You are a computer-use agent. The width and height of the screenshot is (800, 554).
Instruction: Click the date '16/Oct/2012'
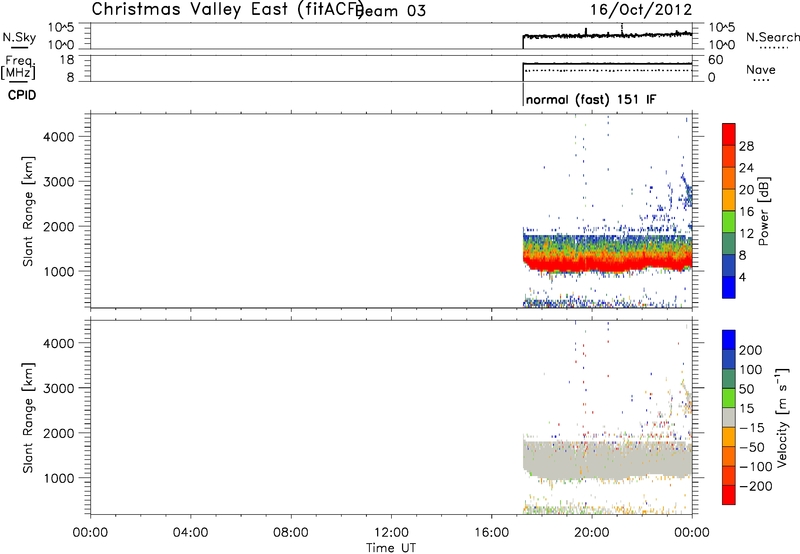641,10
